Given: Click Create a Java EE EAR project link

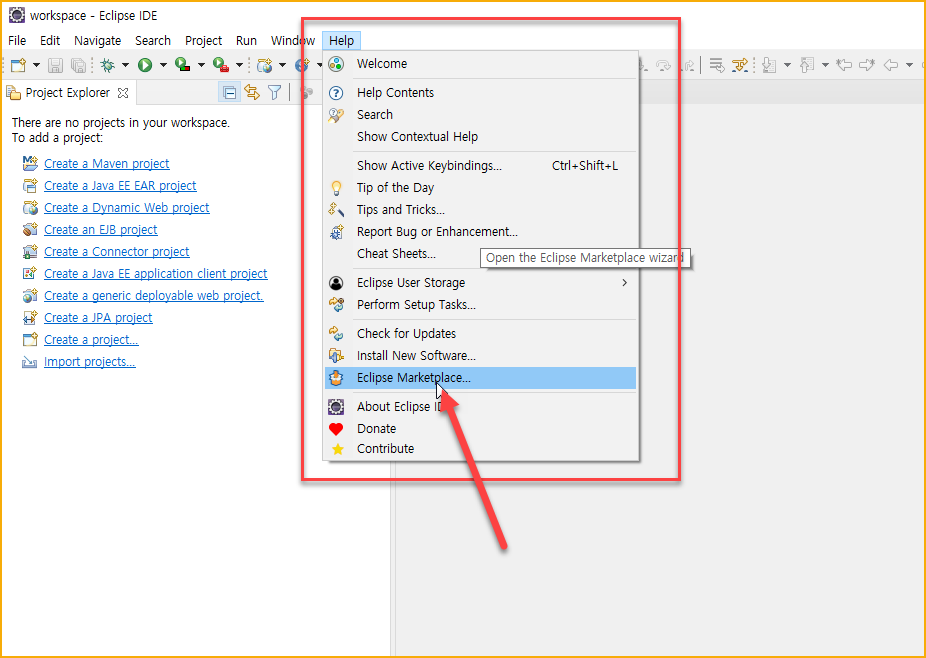Looking at the screenshot, I should [x=120, y=185].
